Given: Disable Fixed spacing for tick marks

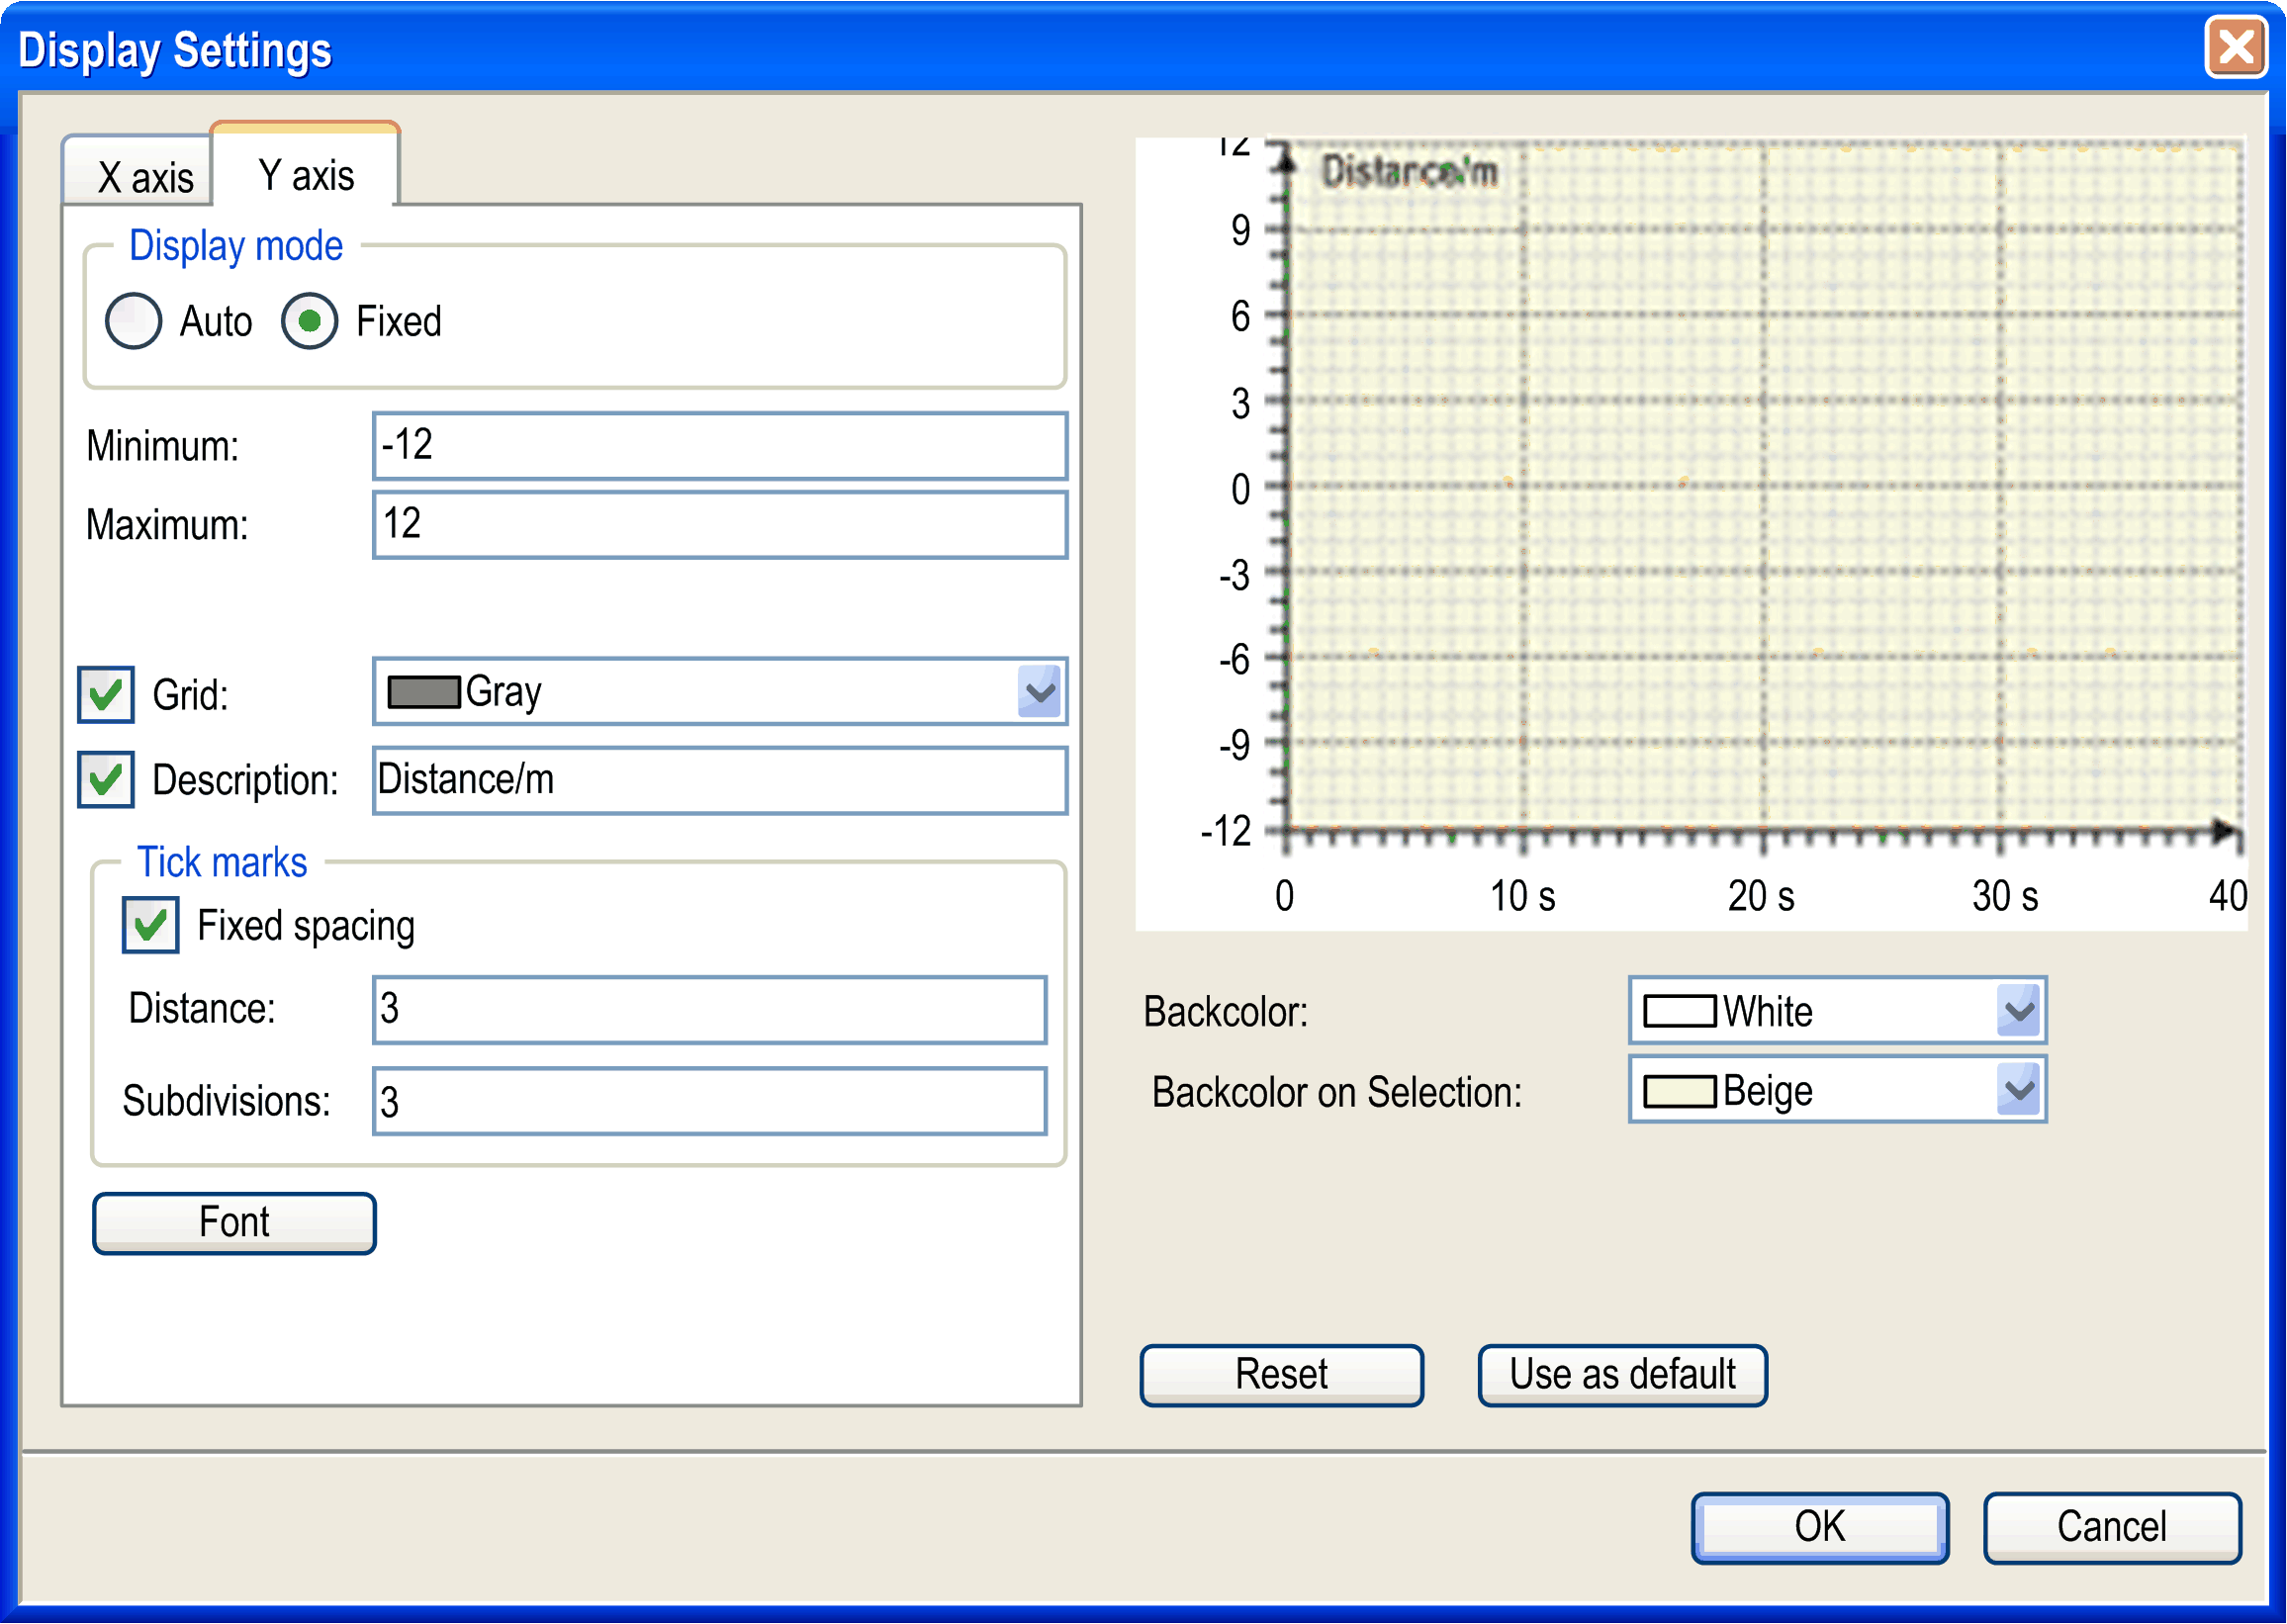Looking at the screenshot, I should coord(150,925).
